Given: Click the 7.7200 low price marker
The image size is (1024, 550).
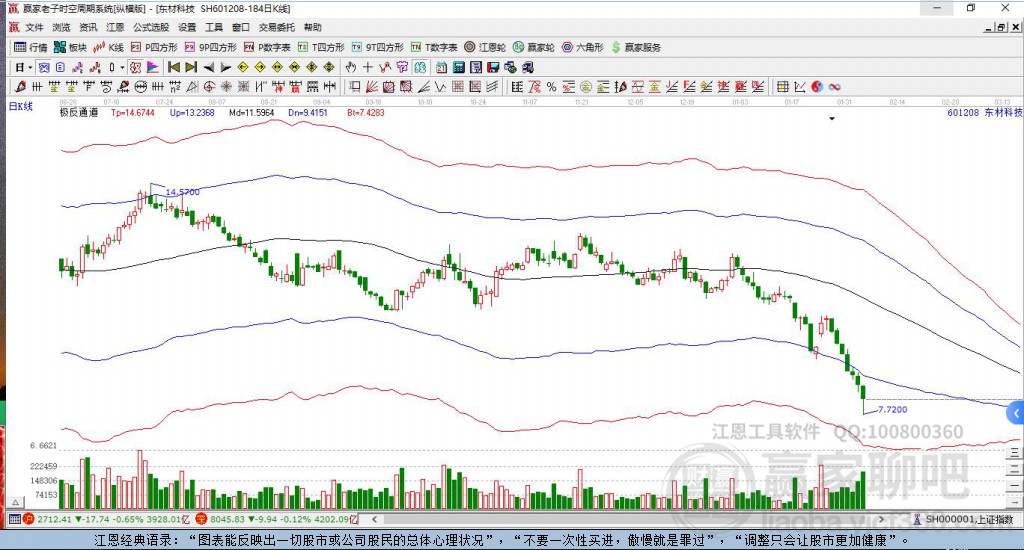Looking at the screenshot, I should pos(892,410).
